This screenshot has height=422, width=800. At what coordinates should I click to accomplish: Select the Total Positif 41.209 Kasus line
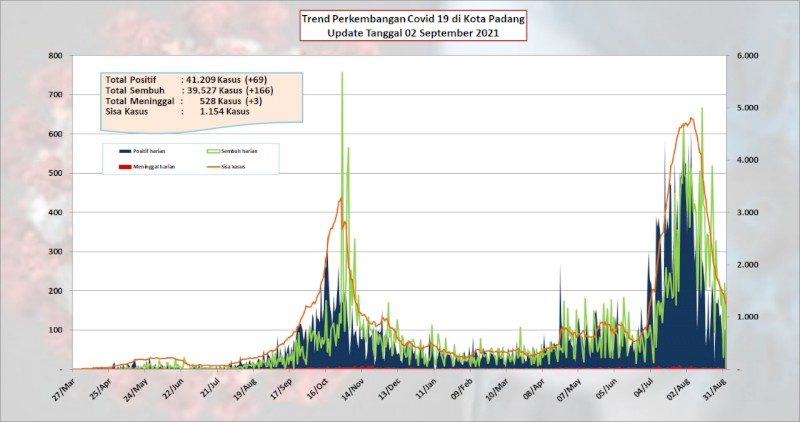[186, 80]
